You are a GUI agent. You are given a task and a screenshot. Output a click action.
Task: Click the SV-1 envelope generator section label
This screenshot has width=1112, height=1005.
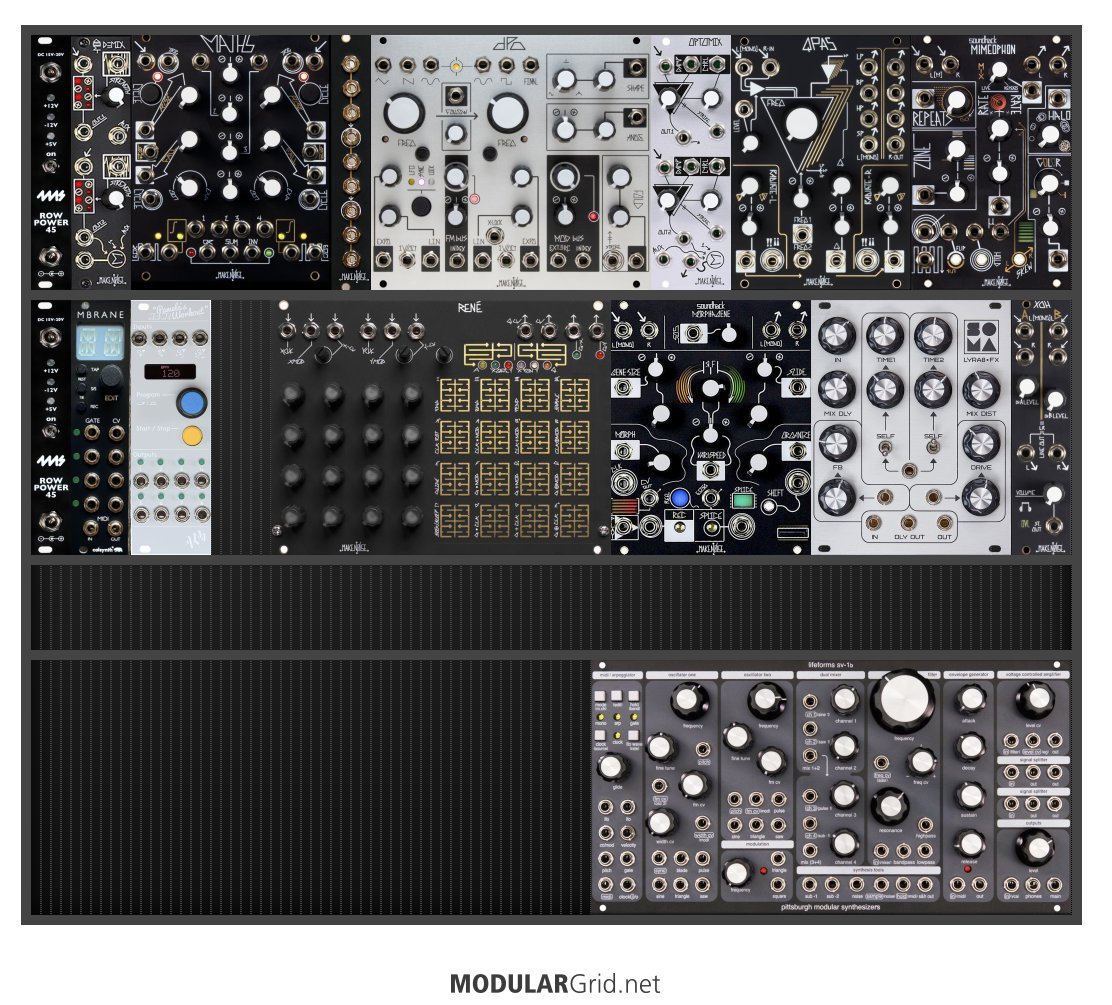click(969, 674)
